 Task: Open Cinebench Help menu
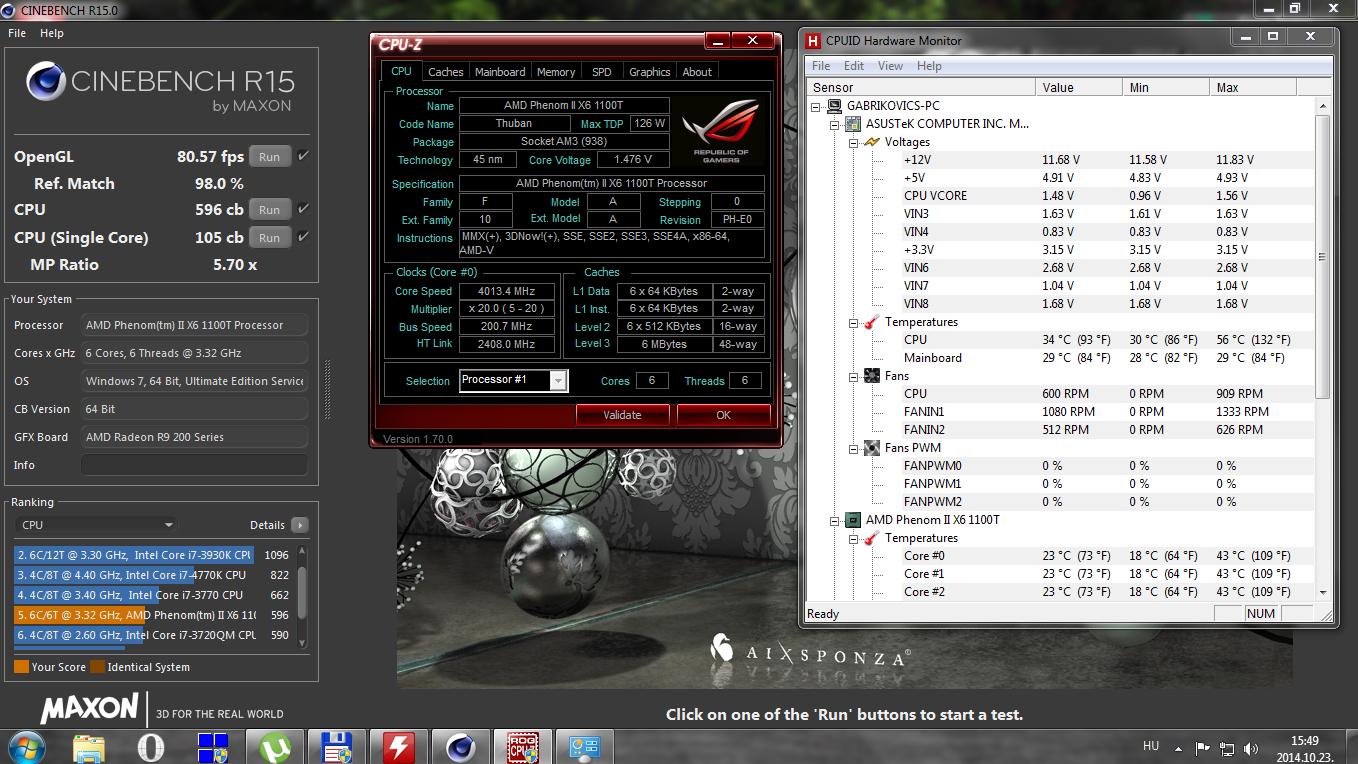(x=52, y=33)
